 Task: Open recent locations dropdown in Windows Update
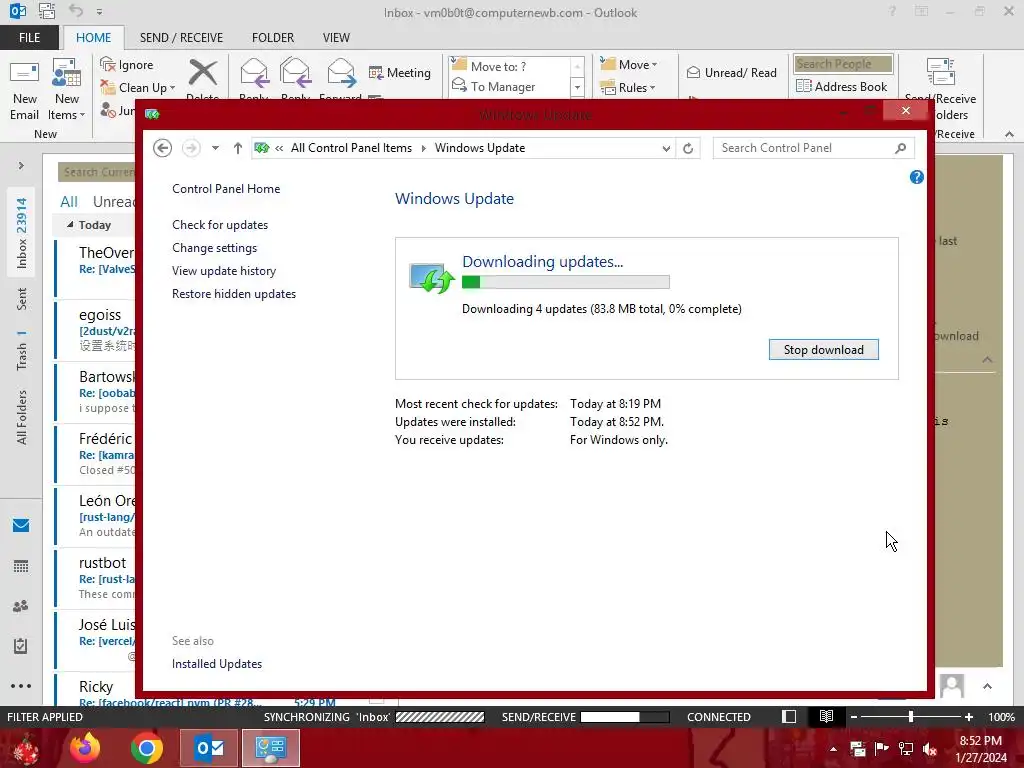tap(215, 148)
